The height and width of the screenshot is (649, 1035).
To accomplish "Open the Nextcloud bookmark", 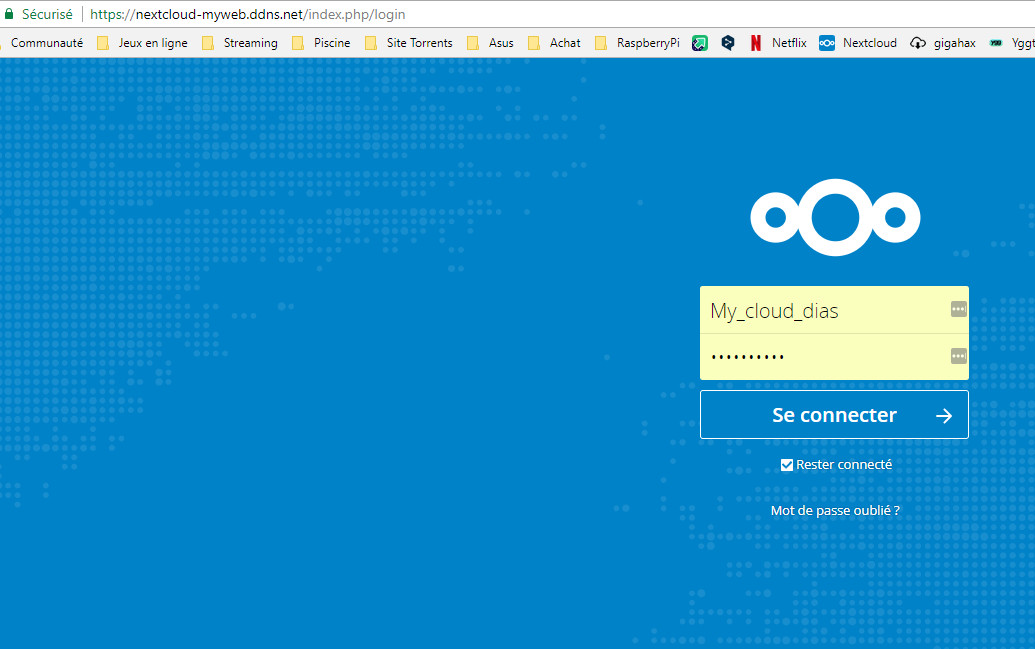I will (858, 43).
